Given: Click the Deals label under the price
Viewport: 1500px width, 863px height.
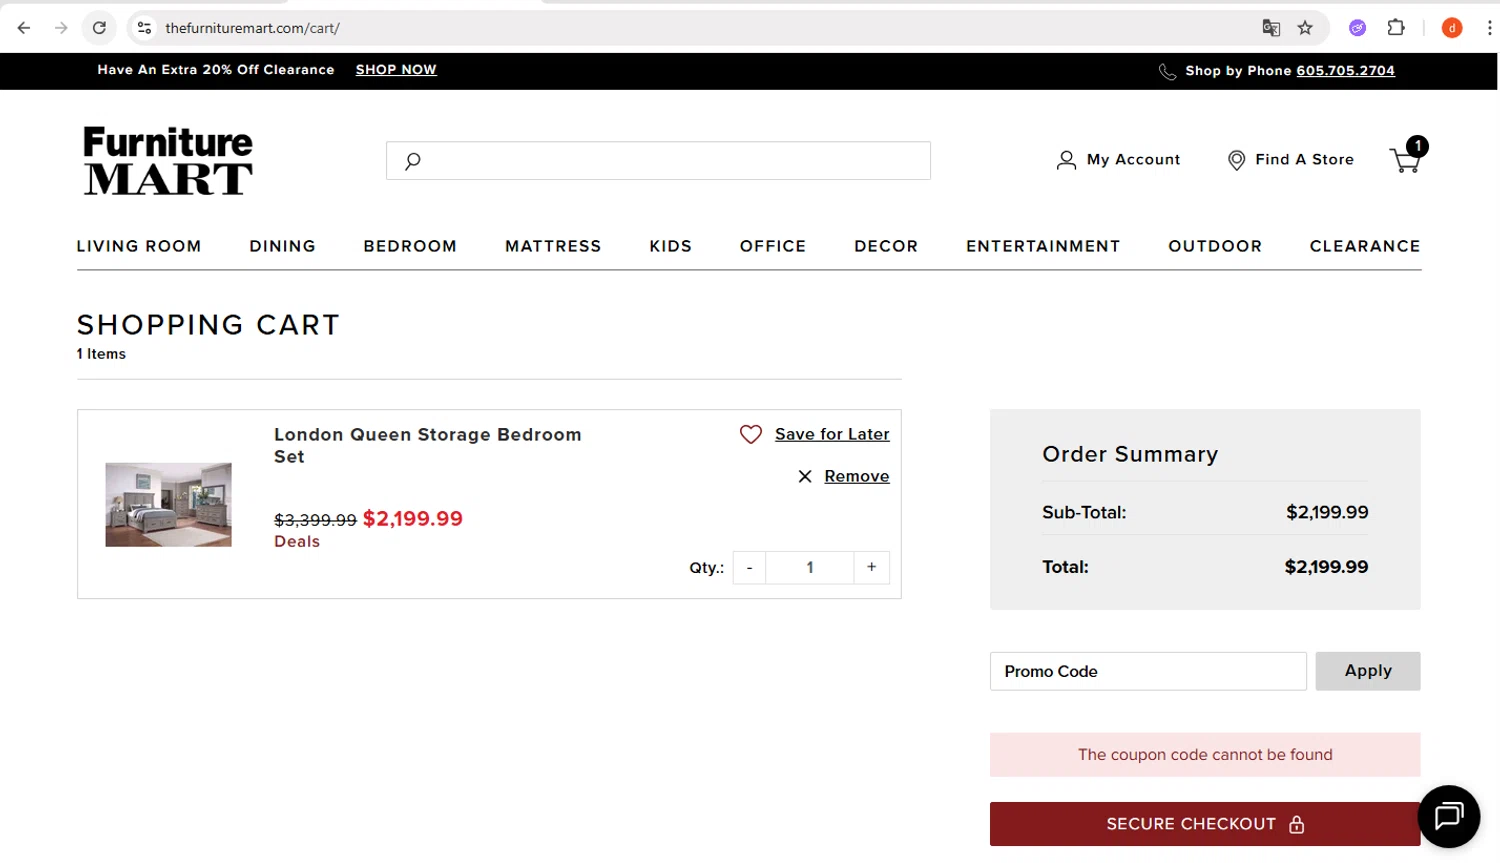Looking at the screenshot, I should point(297,541).
